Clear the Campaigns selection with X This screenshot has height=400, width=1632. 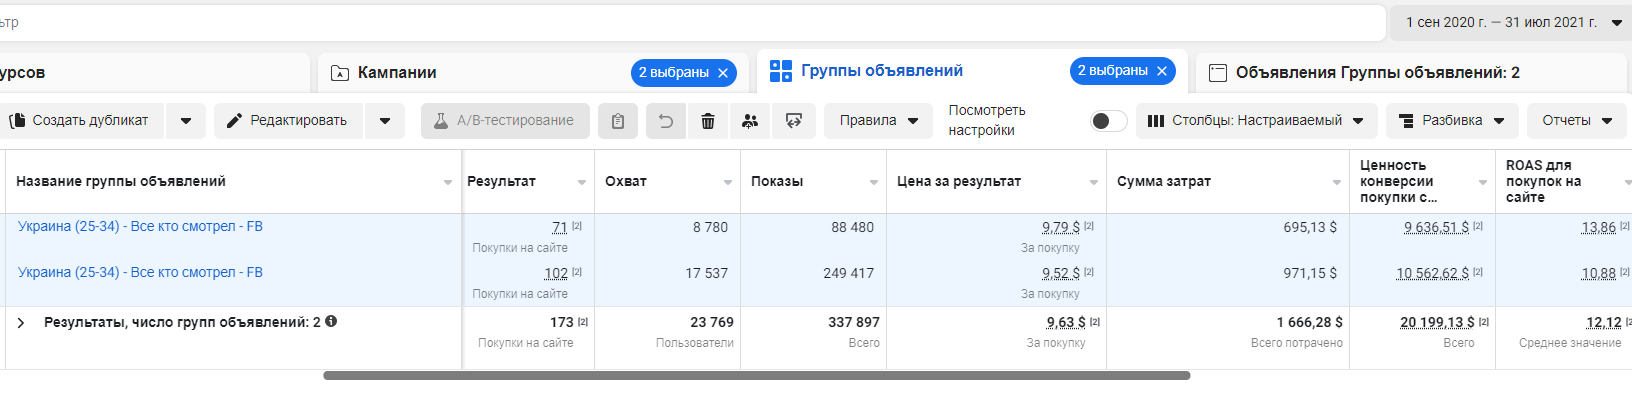(x=723, y=73)
